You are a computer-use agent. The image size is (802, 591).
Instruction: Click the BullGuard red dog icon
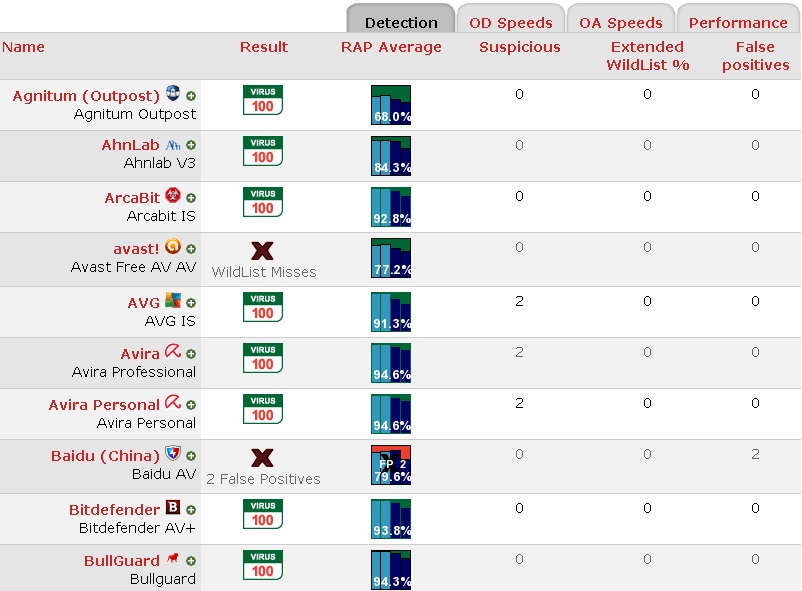click(173, 560)
